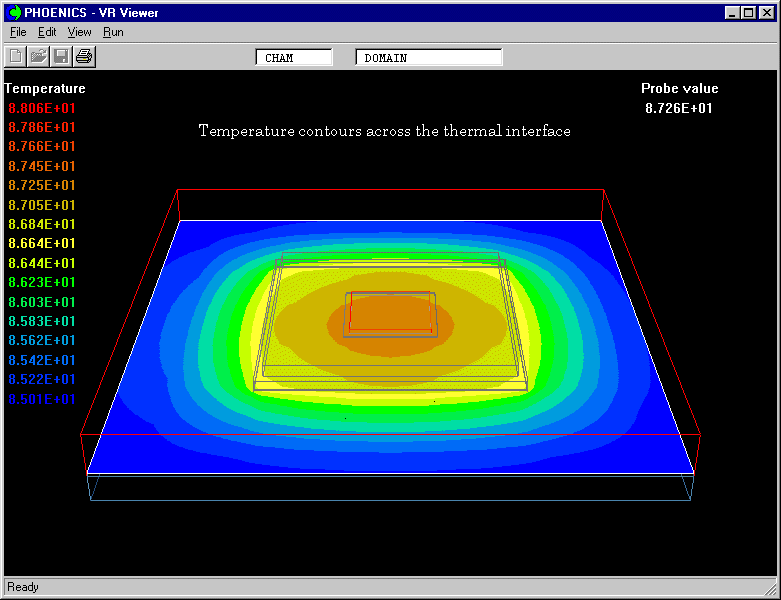This screenshot has width=781, height=600.
Task: Click the PHOENICS green arrow title icon
Action: click(x=15, y=13)
